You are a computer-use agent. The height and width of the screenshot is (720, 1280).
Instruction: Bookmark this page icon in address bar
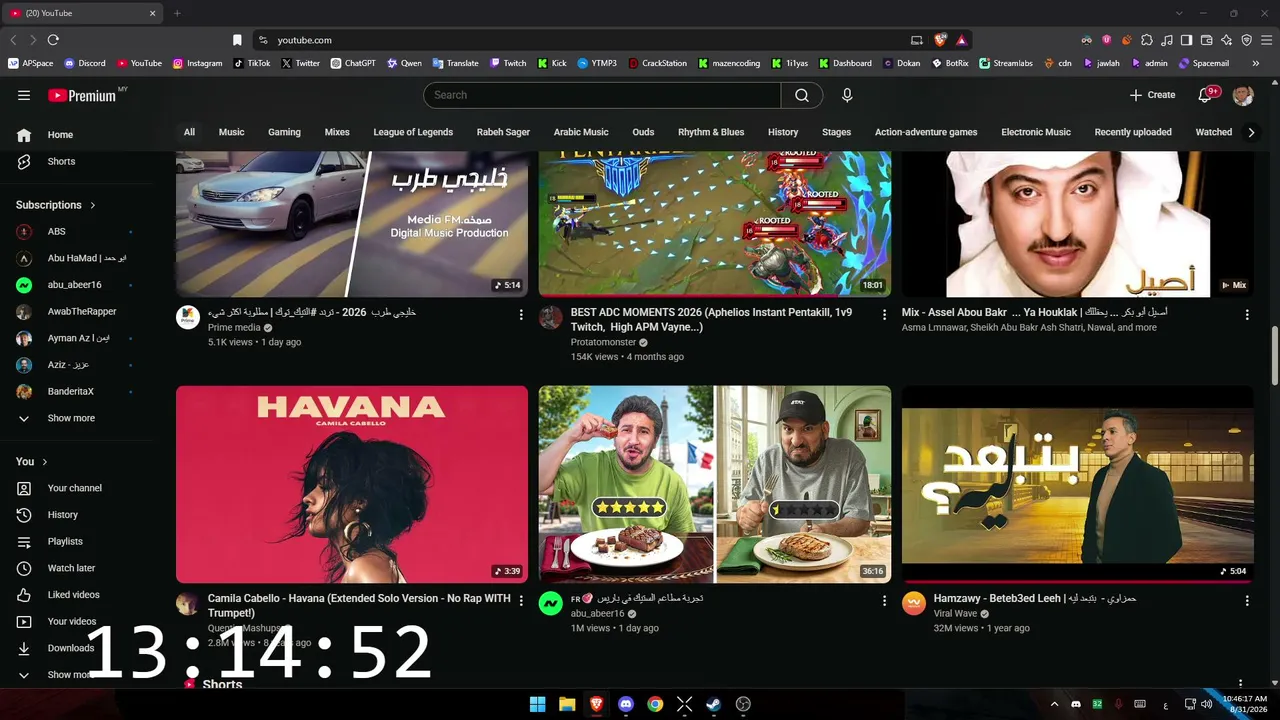[237, 40]
